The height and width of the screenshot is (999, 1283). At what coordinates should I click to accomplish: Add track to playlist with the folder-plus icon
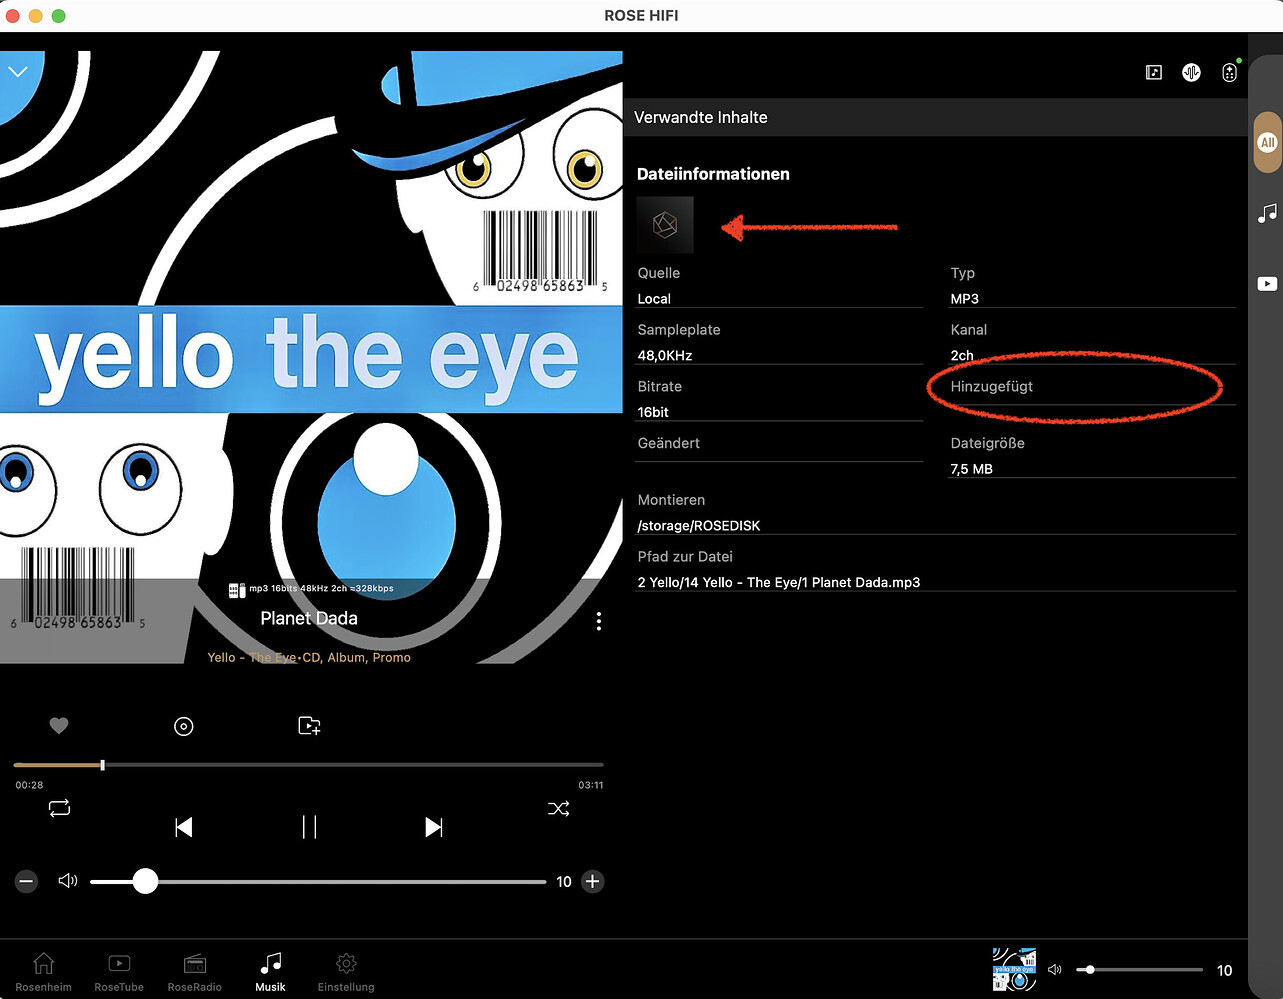click(309, 726)
